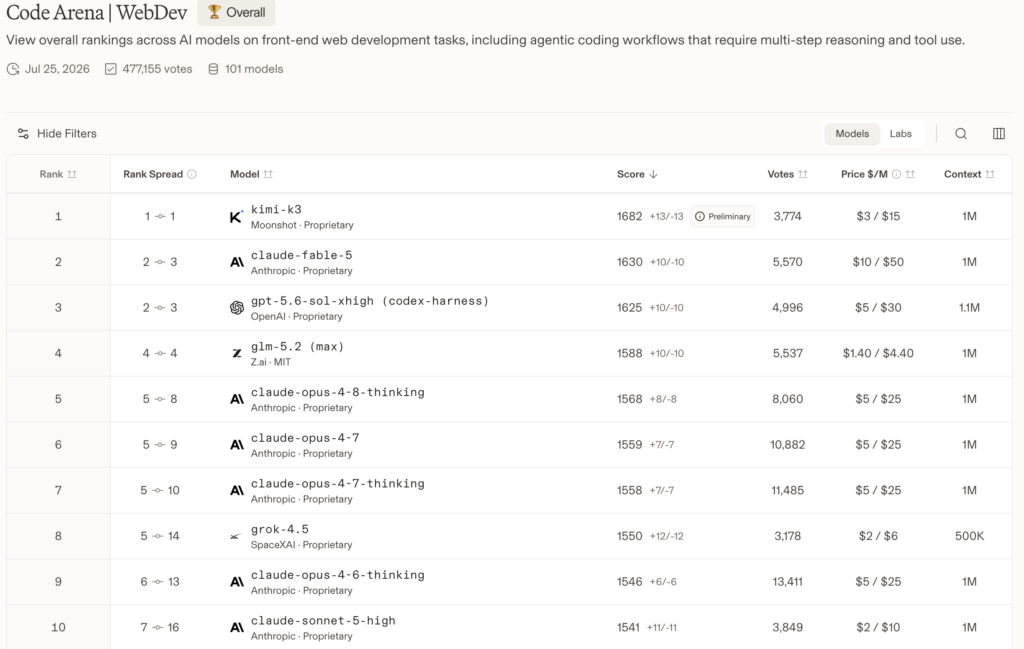Image resolution: width=1024 pixels, height=649 pixels.
Task: Click the Rank Spread column header
Action: (159, 174)
